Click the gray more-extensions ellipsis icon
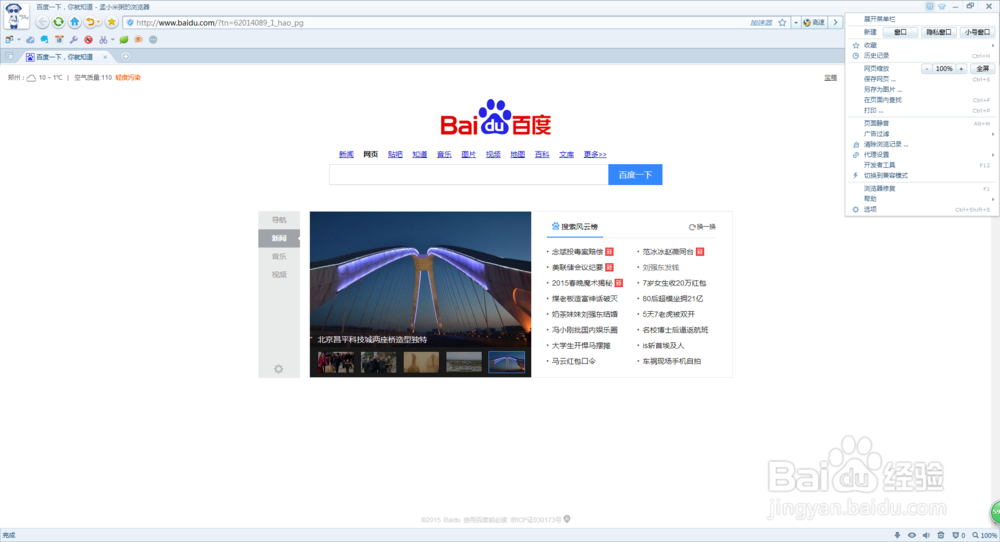This screenshot has width=1000, height=542. (x=153, y=40)
